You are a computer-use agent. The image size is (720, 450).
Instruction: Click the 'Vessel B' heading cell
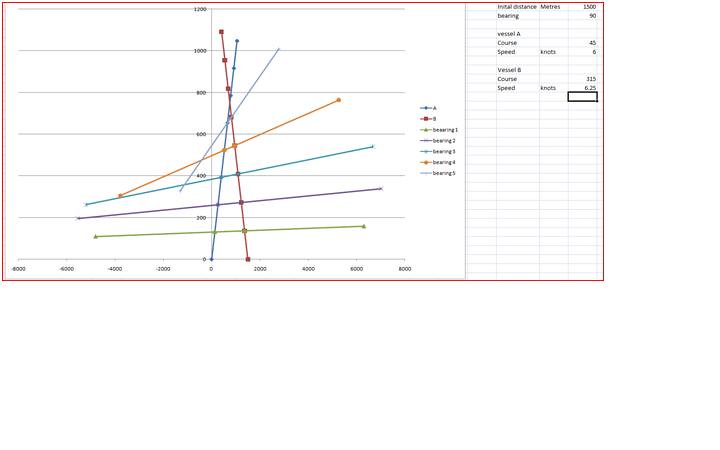click(509, 70)
